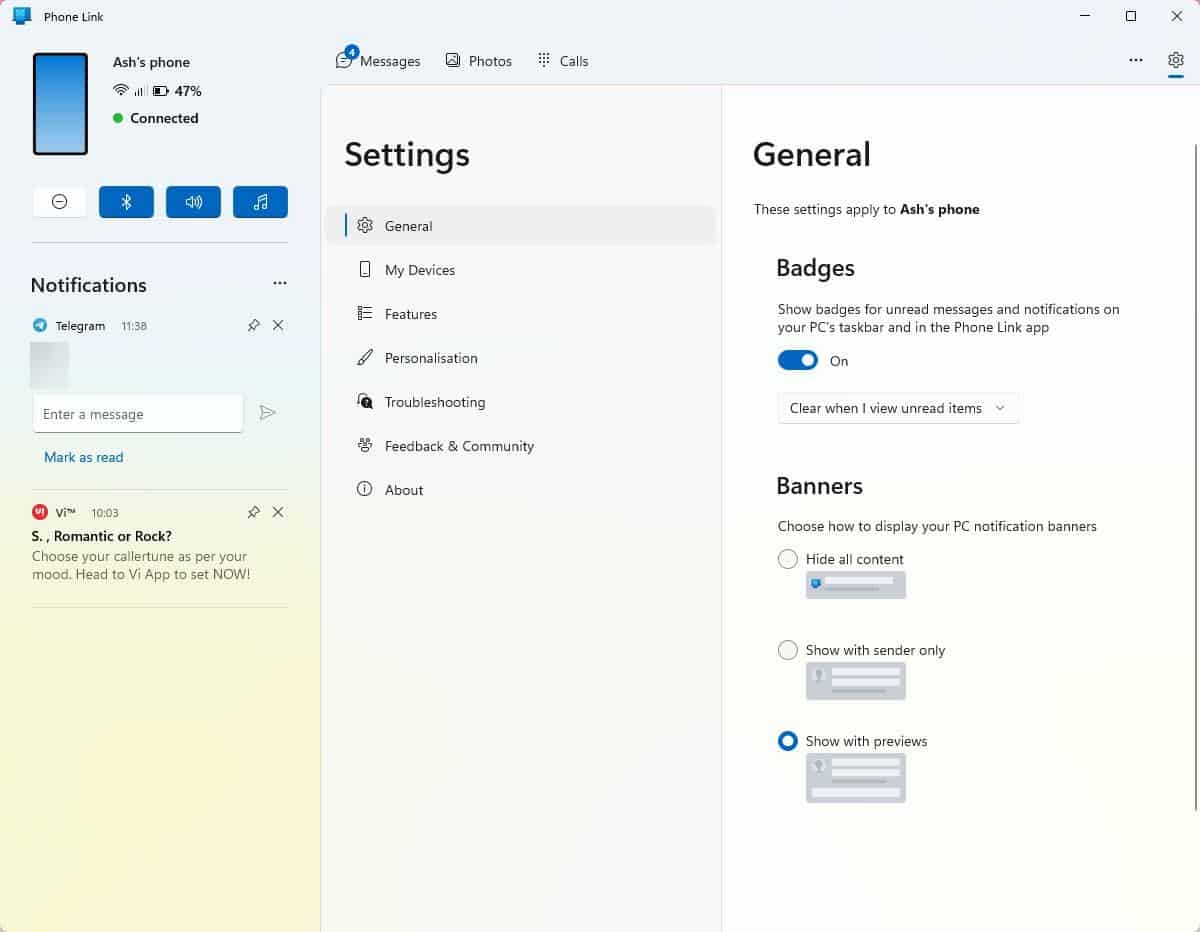Select the Do Not Disturb phone icon
This screenshot has height=932, width=1200.
click(59, 201)
